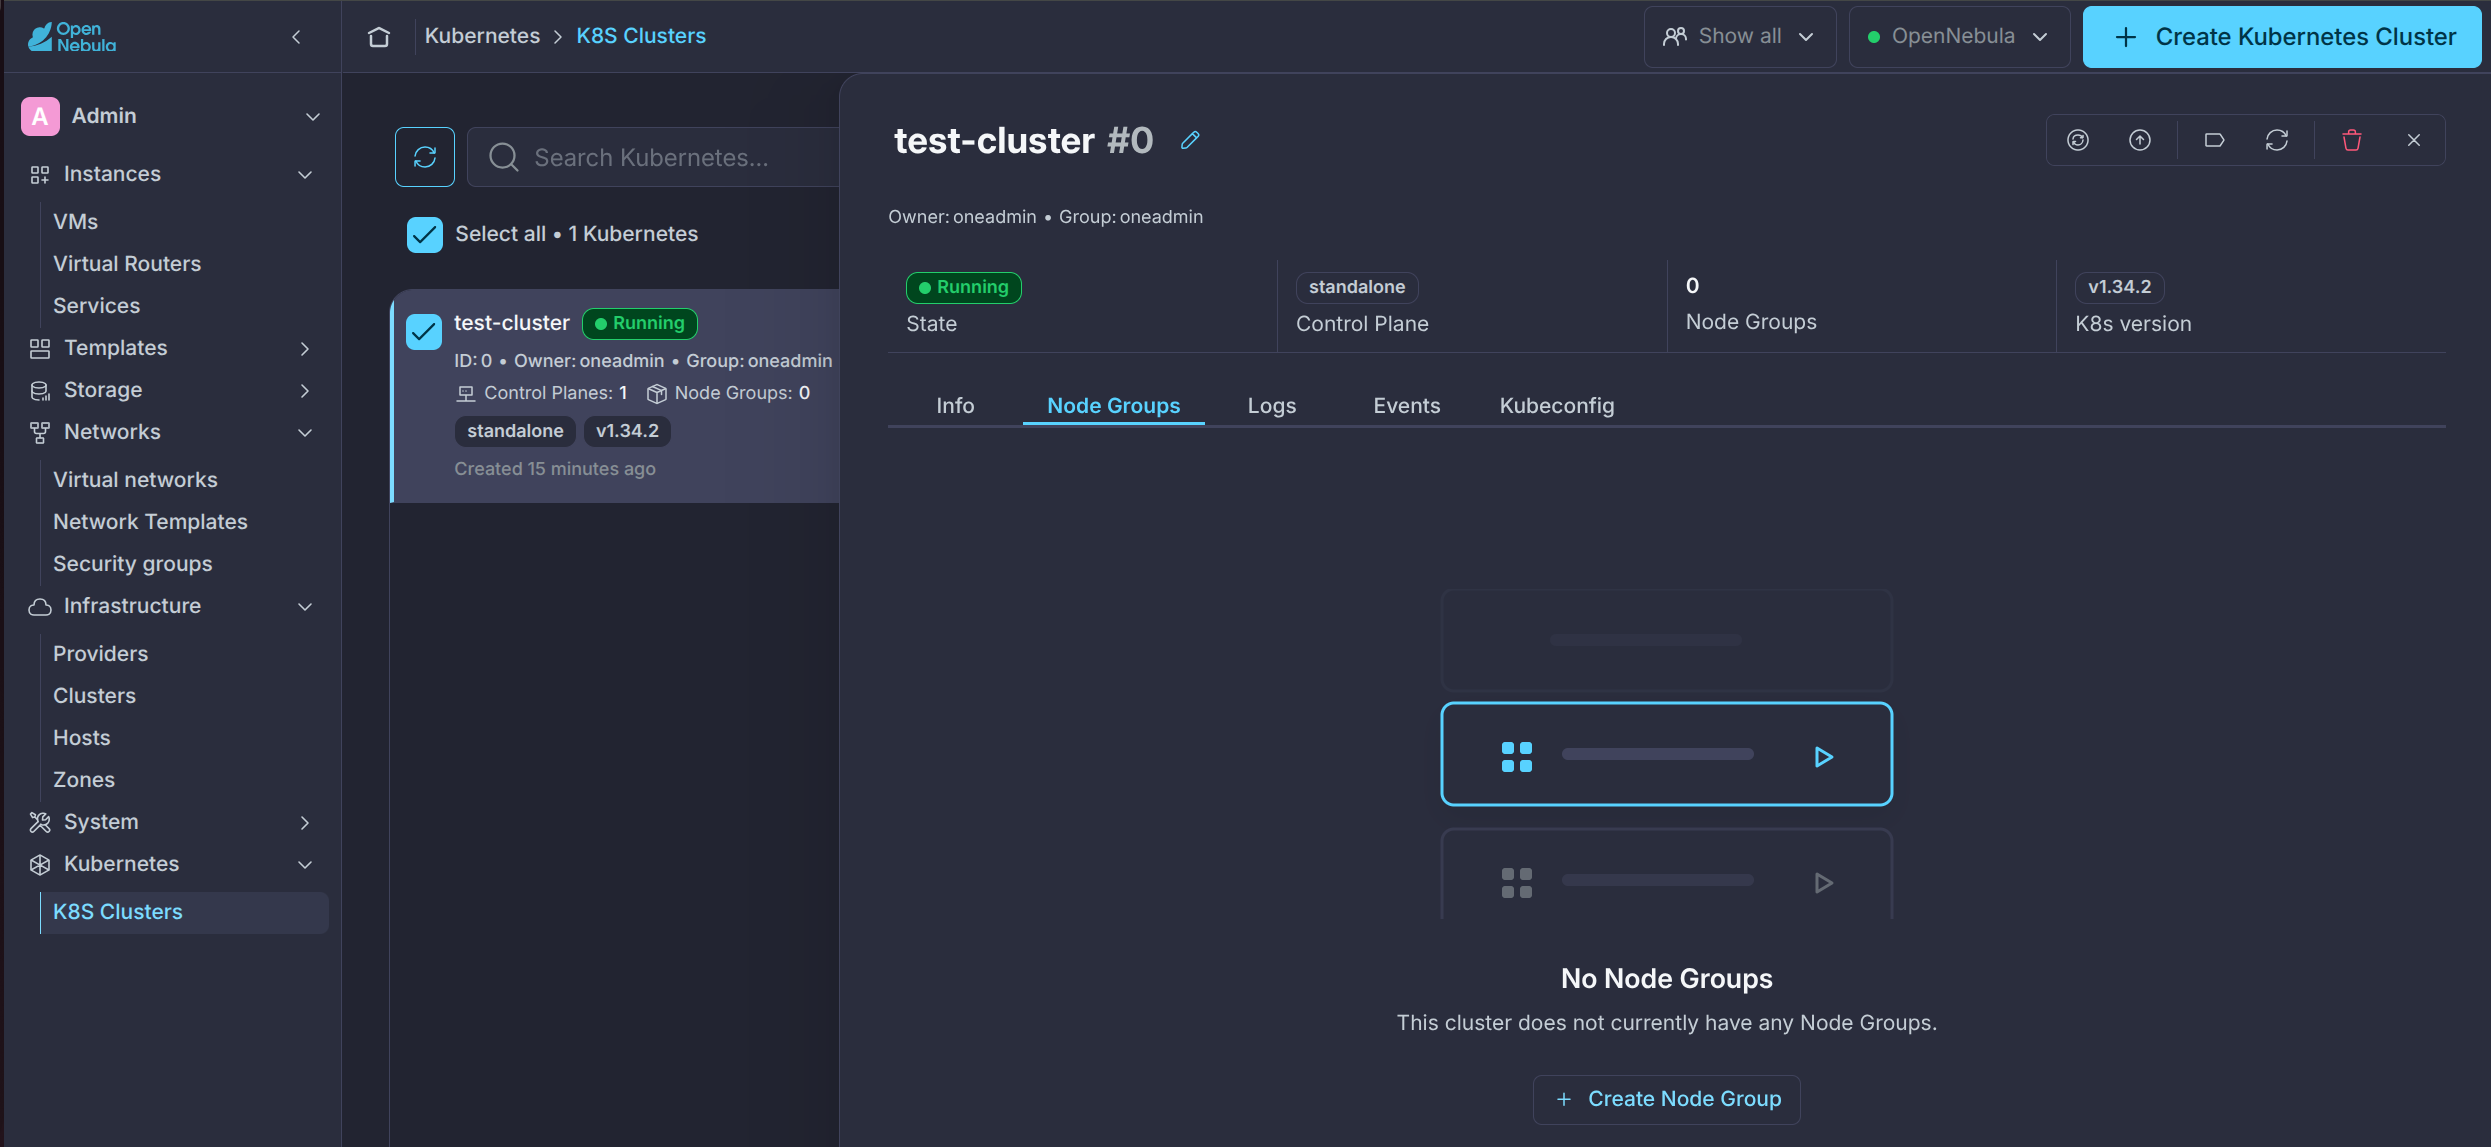Screen dimensions: 2491x1147
Task: Open the Show all filter dropdown
Action: (x=1740, y=37)
